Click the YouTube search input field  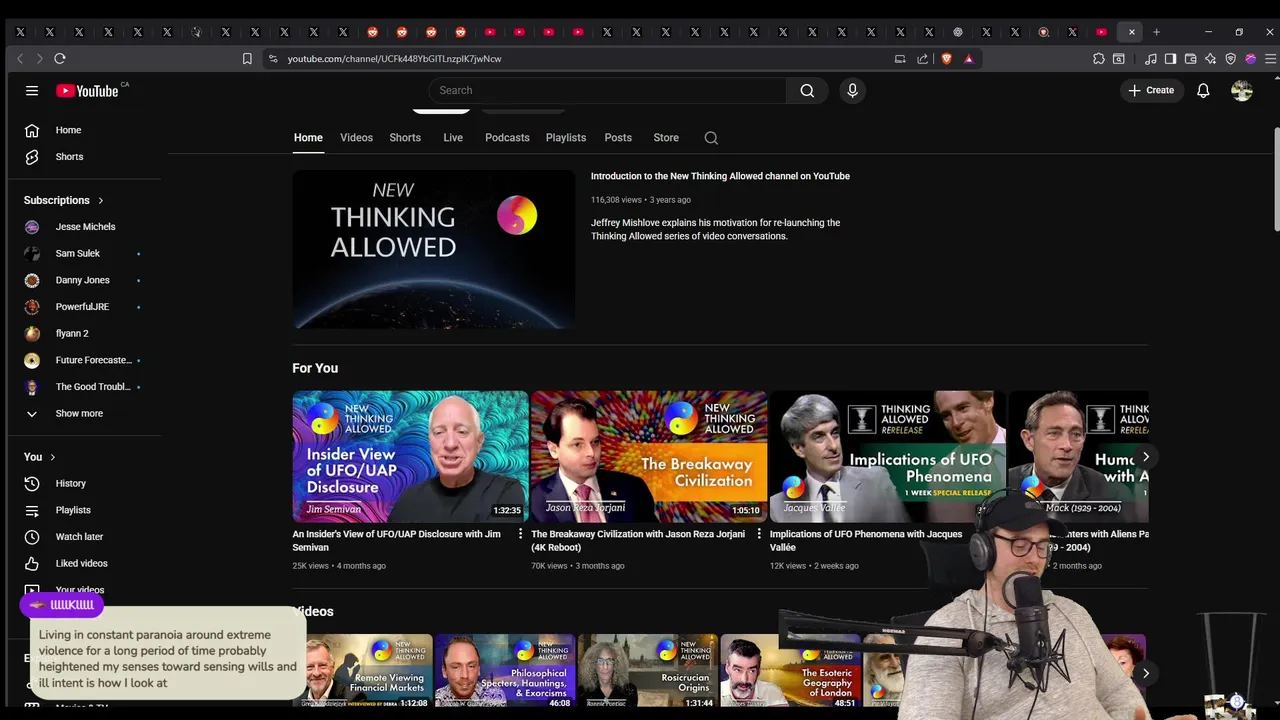coord(608,90)
